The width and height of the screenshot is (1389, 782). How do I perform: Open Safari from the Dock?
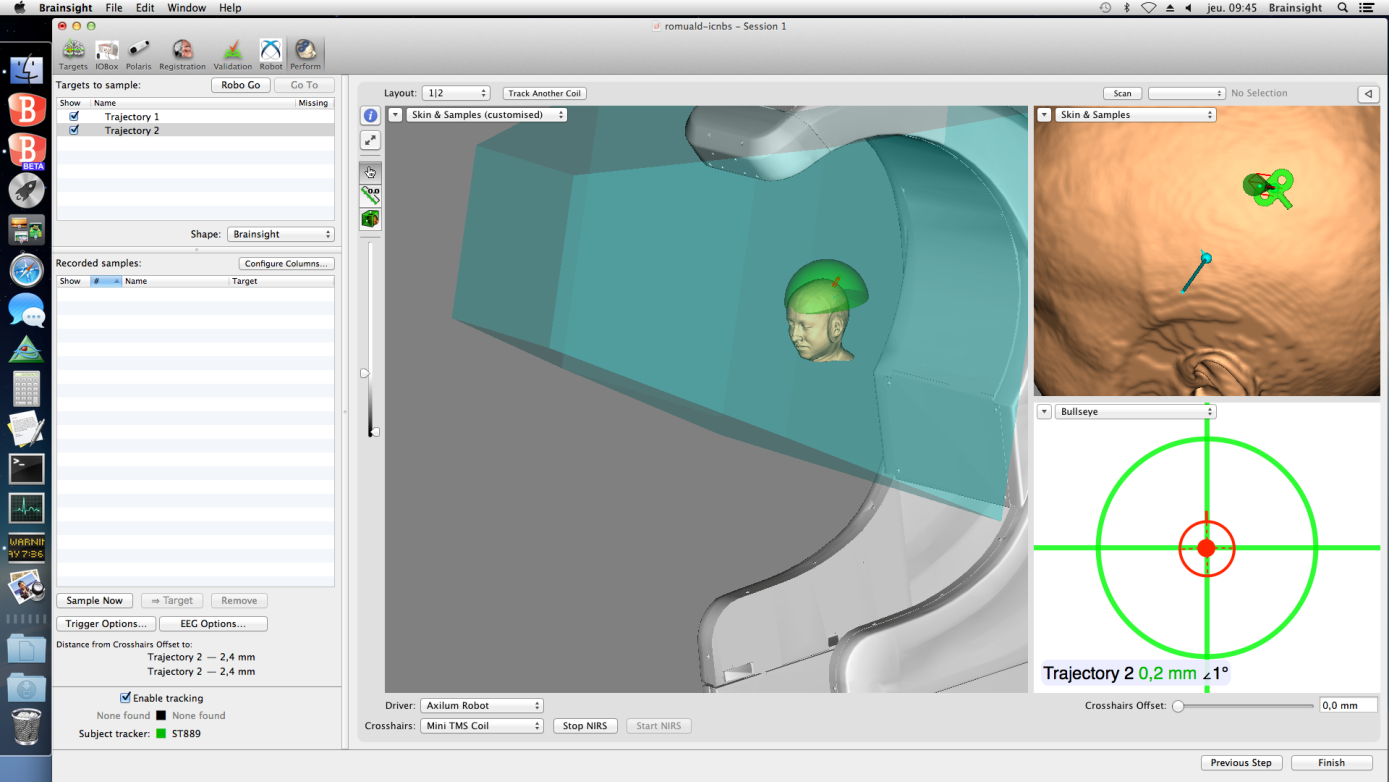(x=26, y=270)
